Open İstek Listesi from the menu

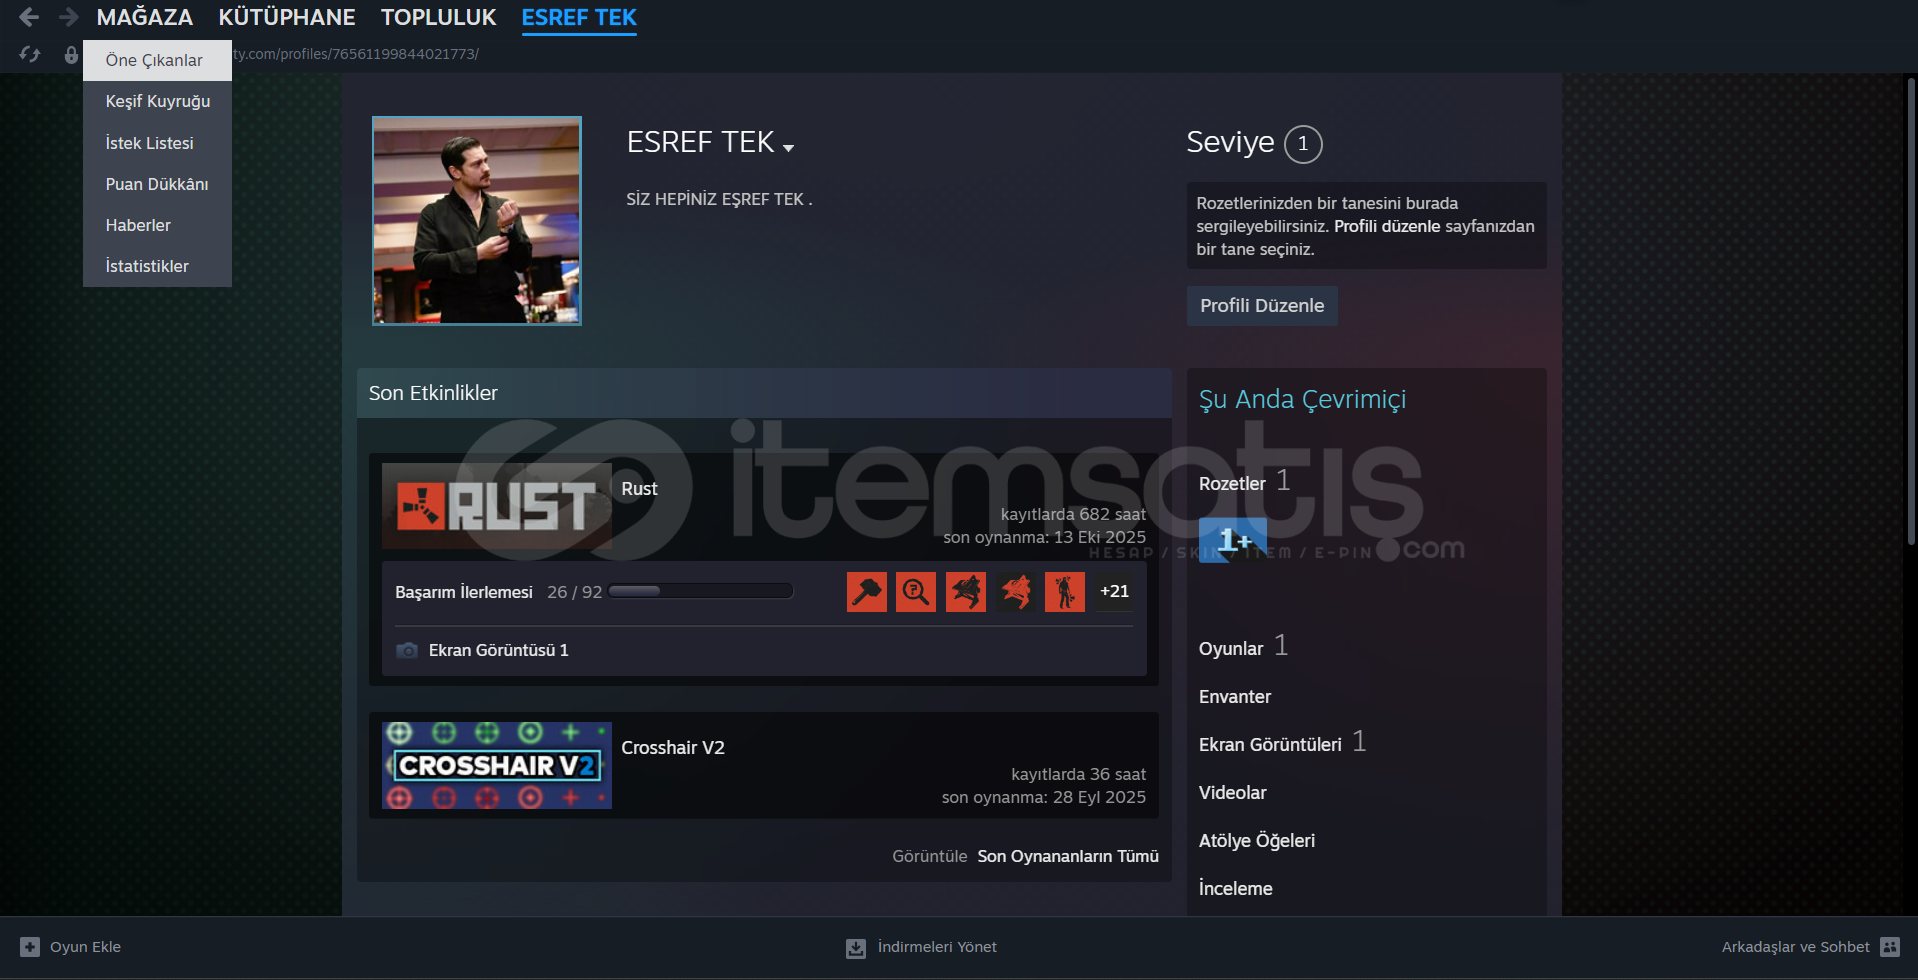click(157, 143)
